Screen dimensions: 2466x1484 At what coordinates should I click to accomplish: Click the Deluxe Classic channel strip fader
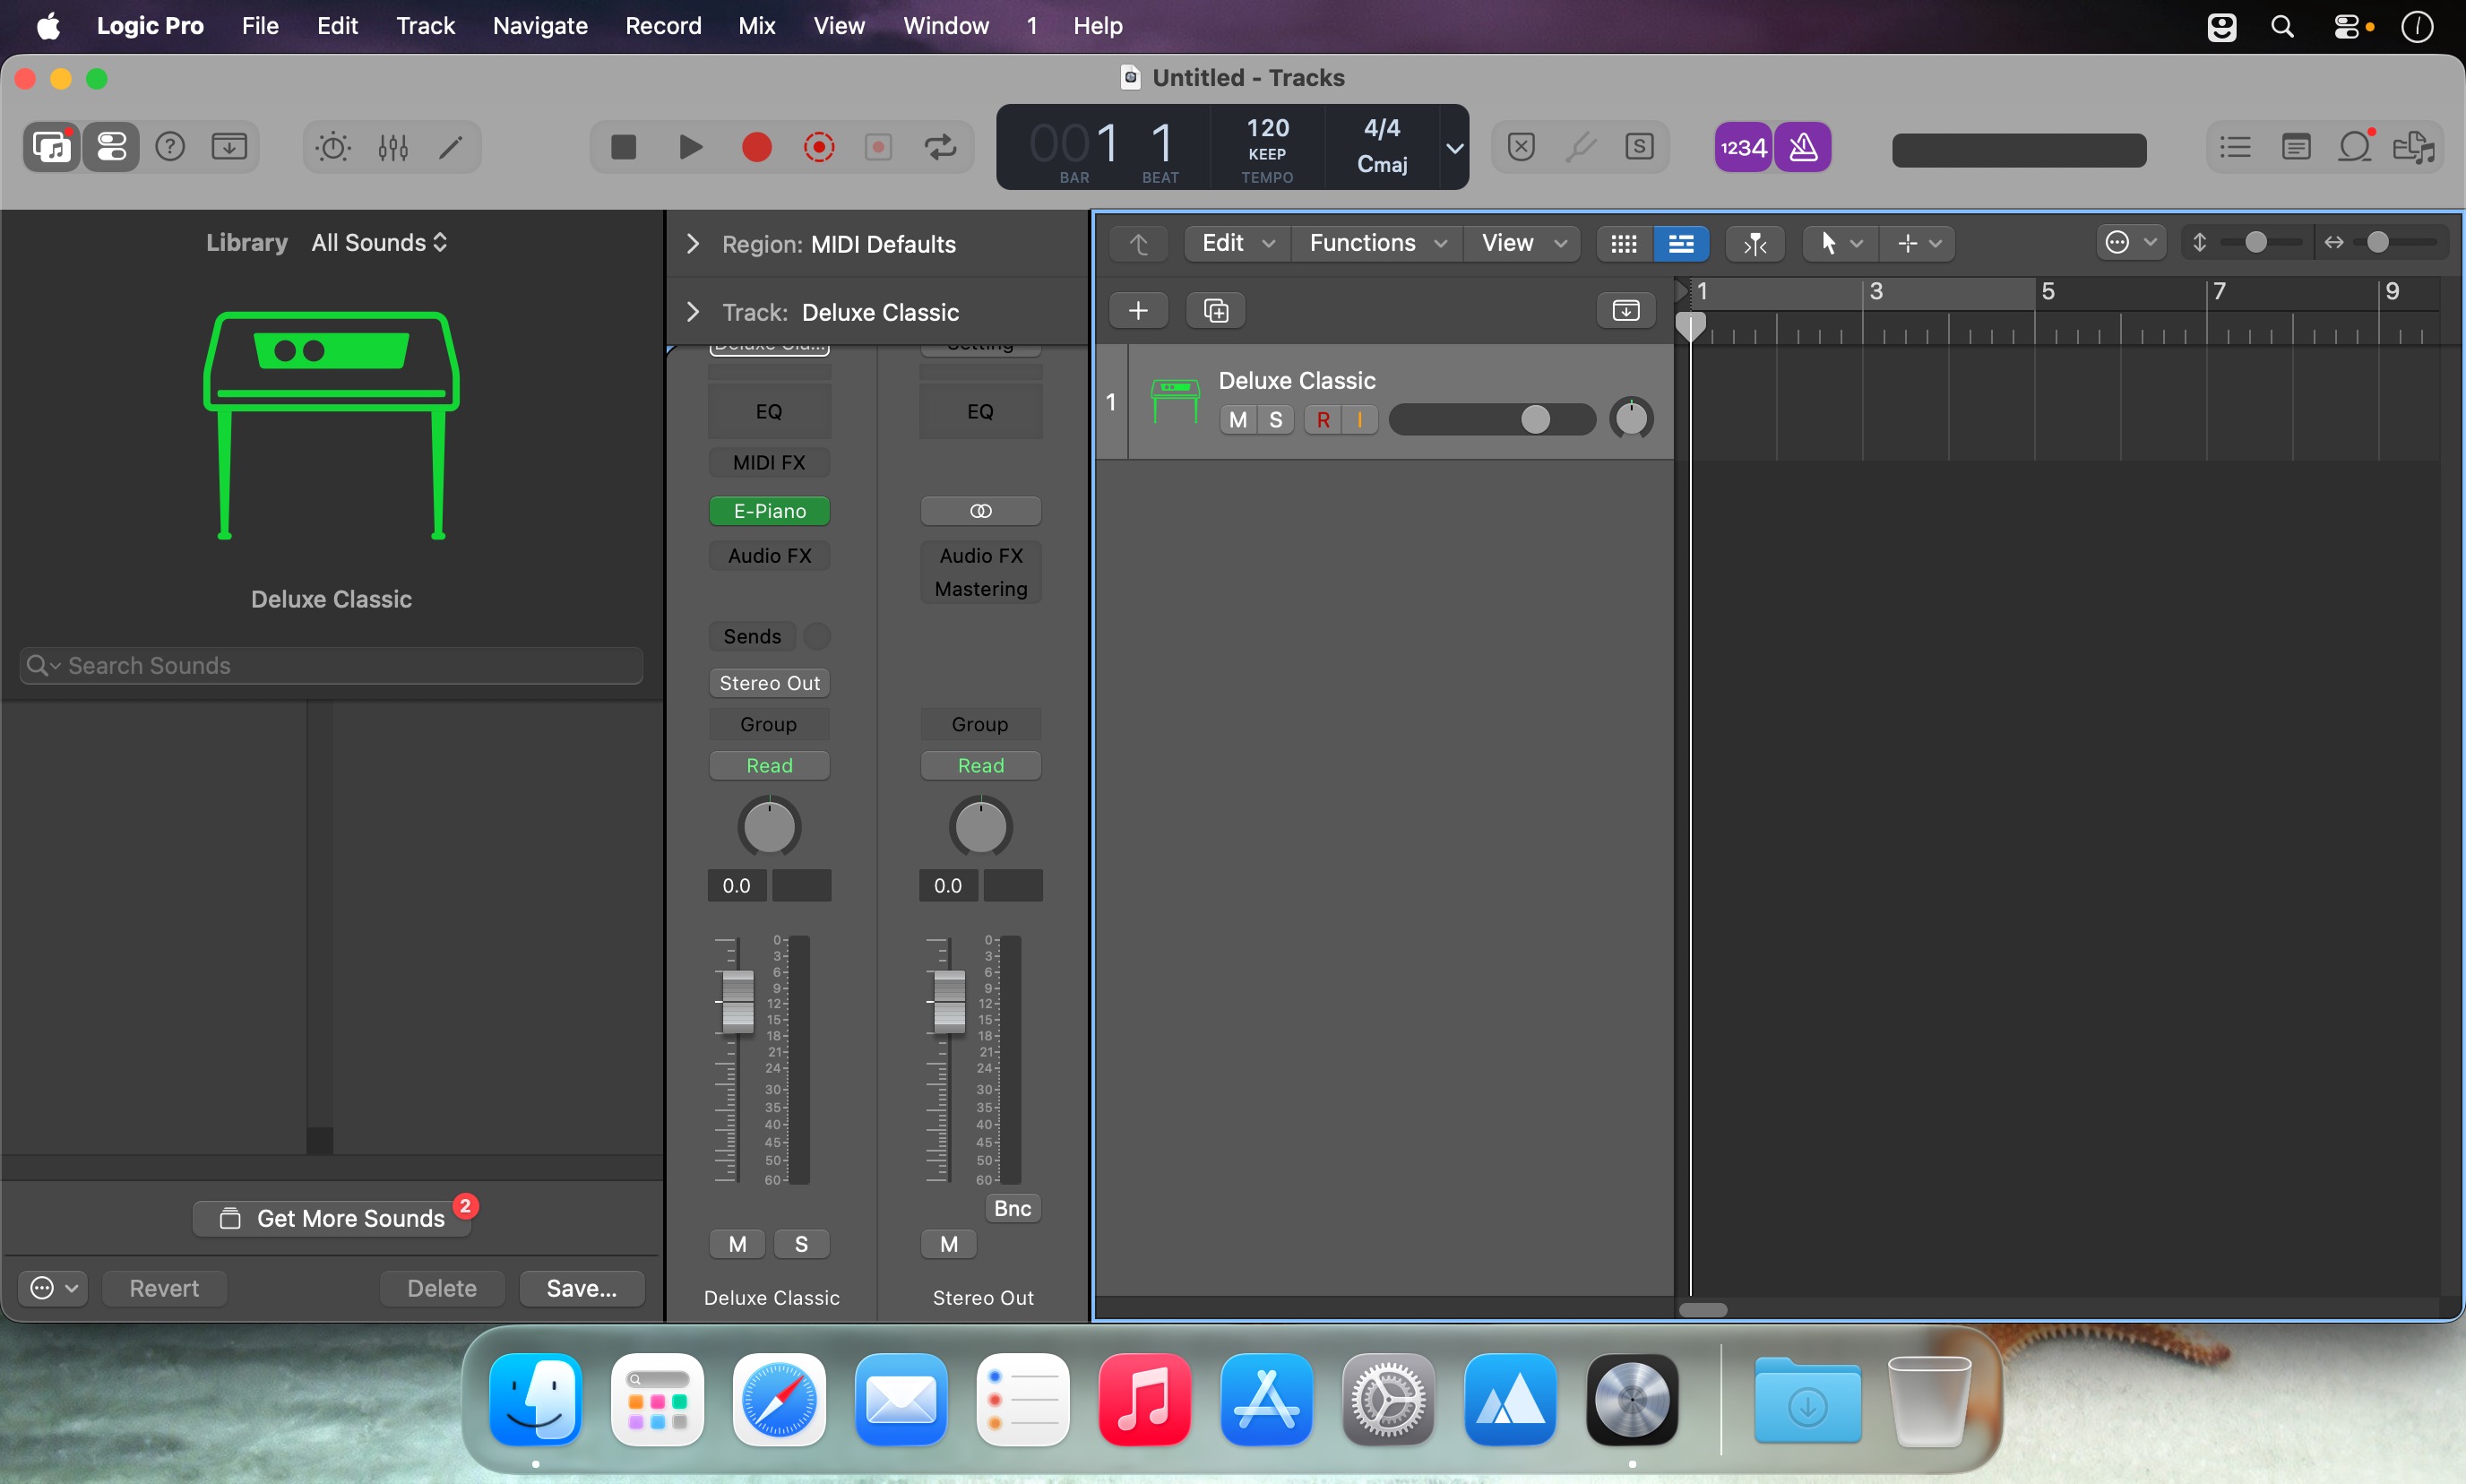pyautogui.click(x=737, y=1000)
